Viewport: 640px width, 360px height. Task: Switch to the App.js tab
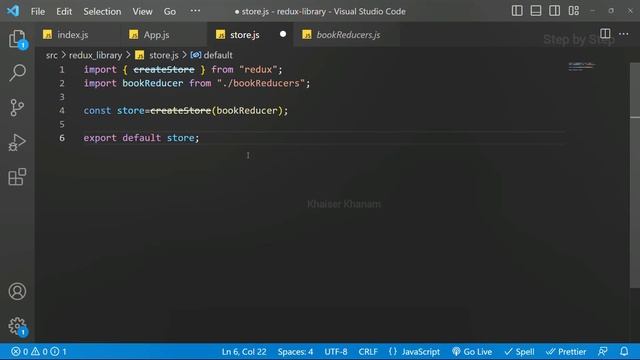click(164, 35)
